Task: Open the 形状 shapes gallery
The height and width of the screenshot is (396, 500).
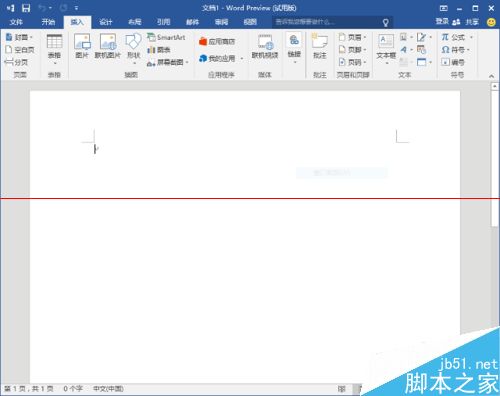Action: (133, 49)
